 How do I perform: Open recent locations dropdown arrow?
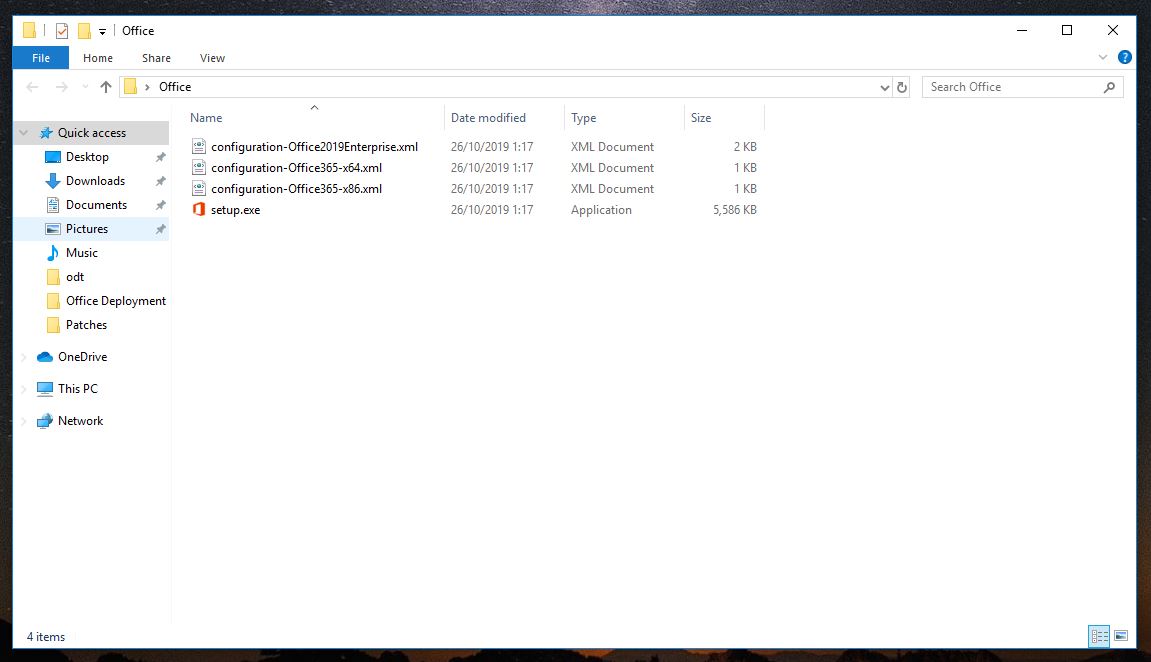click(85, 87)
